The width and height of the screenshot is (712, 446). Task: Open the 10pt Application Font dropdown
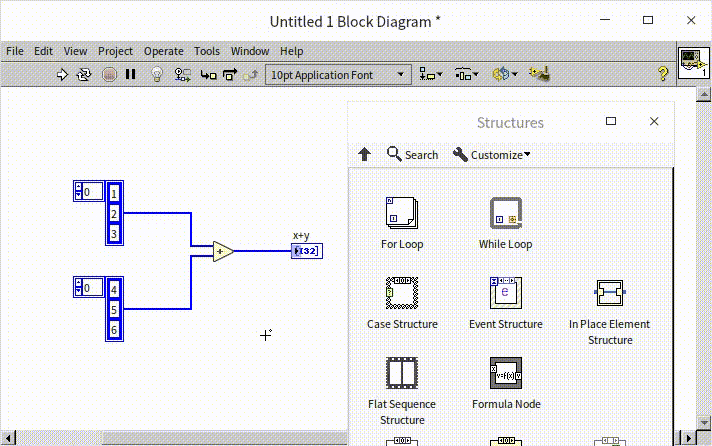point(337,74)
